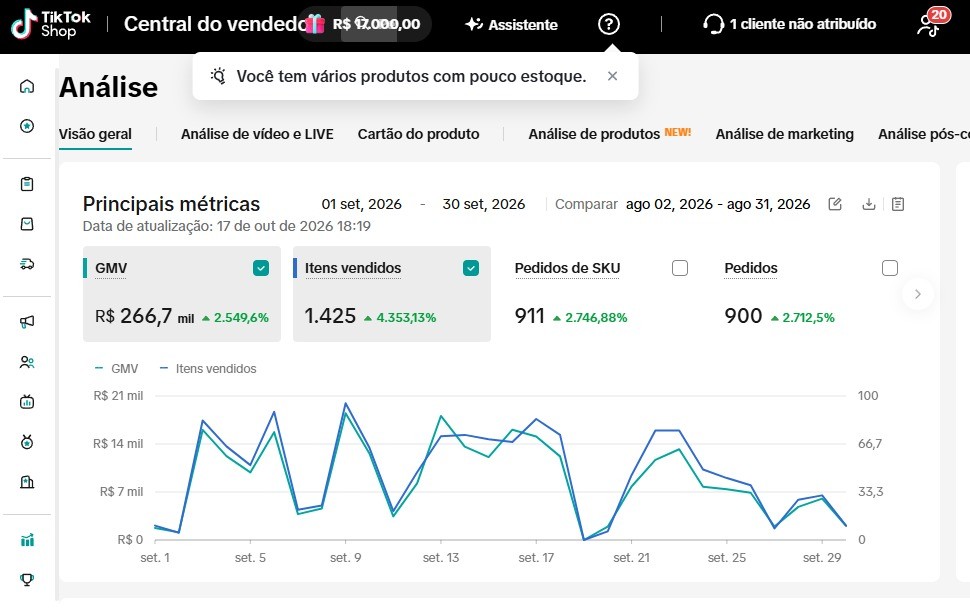This screenshot has width=970, height=612.
Task: Change the end date 30 set, 2026
Action: [484, 204]
